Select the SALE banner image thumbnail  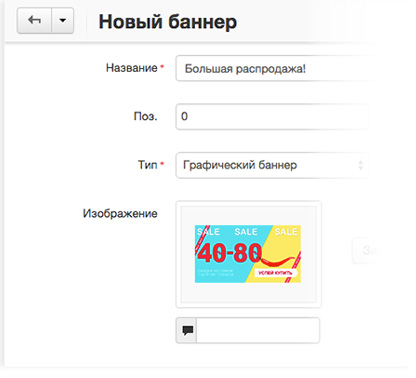pos(248,254)
